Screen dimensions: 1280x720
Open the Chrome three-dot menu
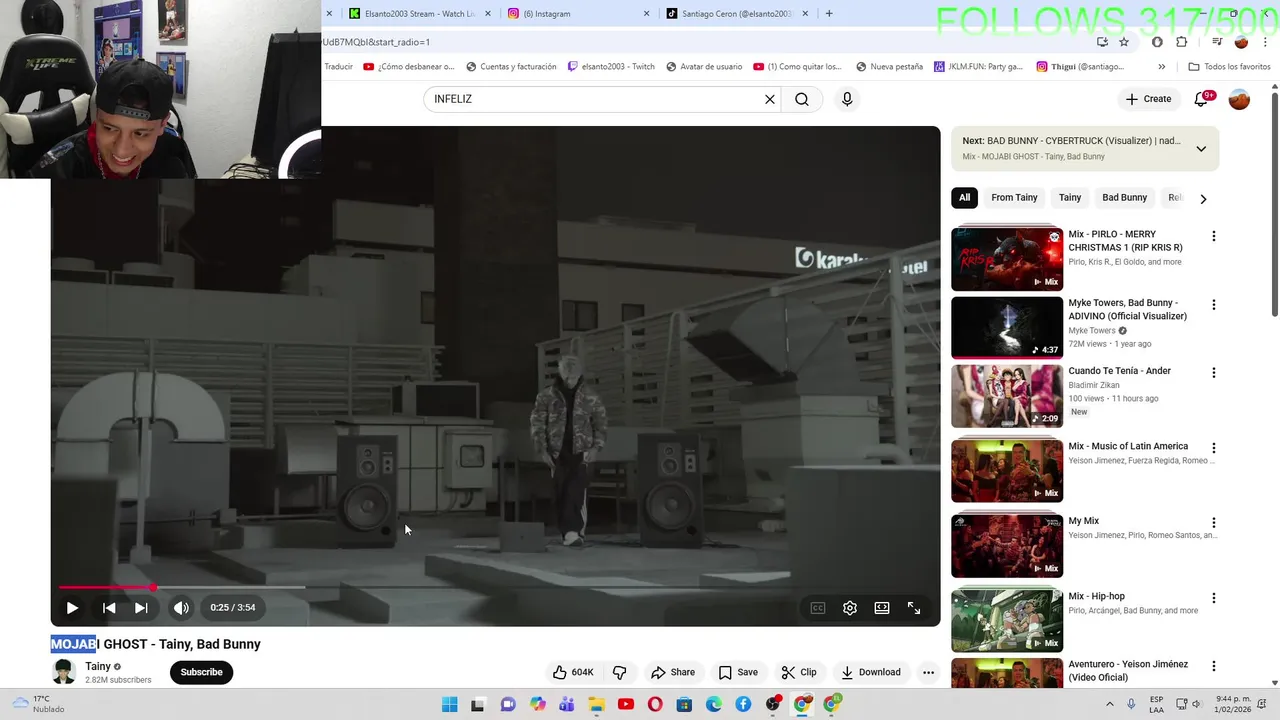click(x=1265, y=42)
